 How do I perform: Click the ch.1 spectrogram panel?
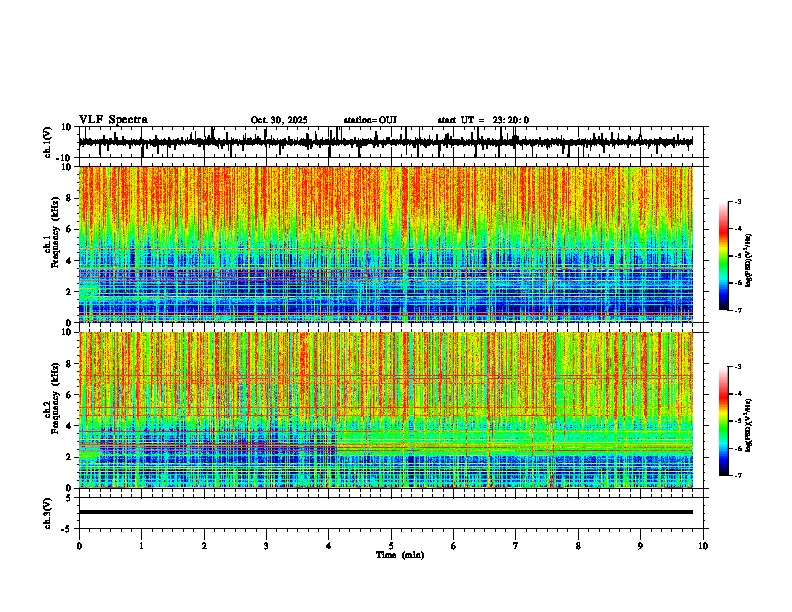click(x=385, y=244)
